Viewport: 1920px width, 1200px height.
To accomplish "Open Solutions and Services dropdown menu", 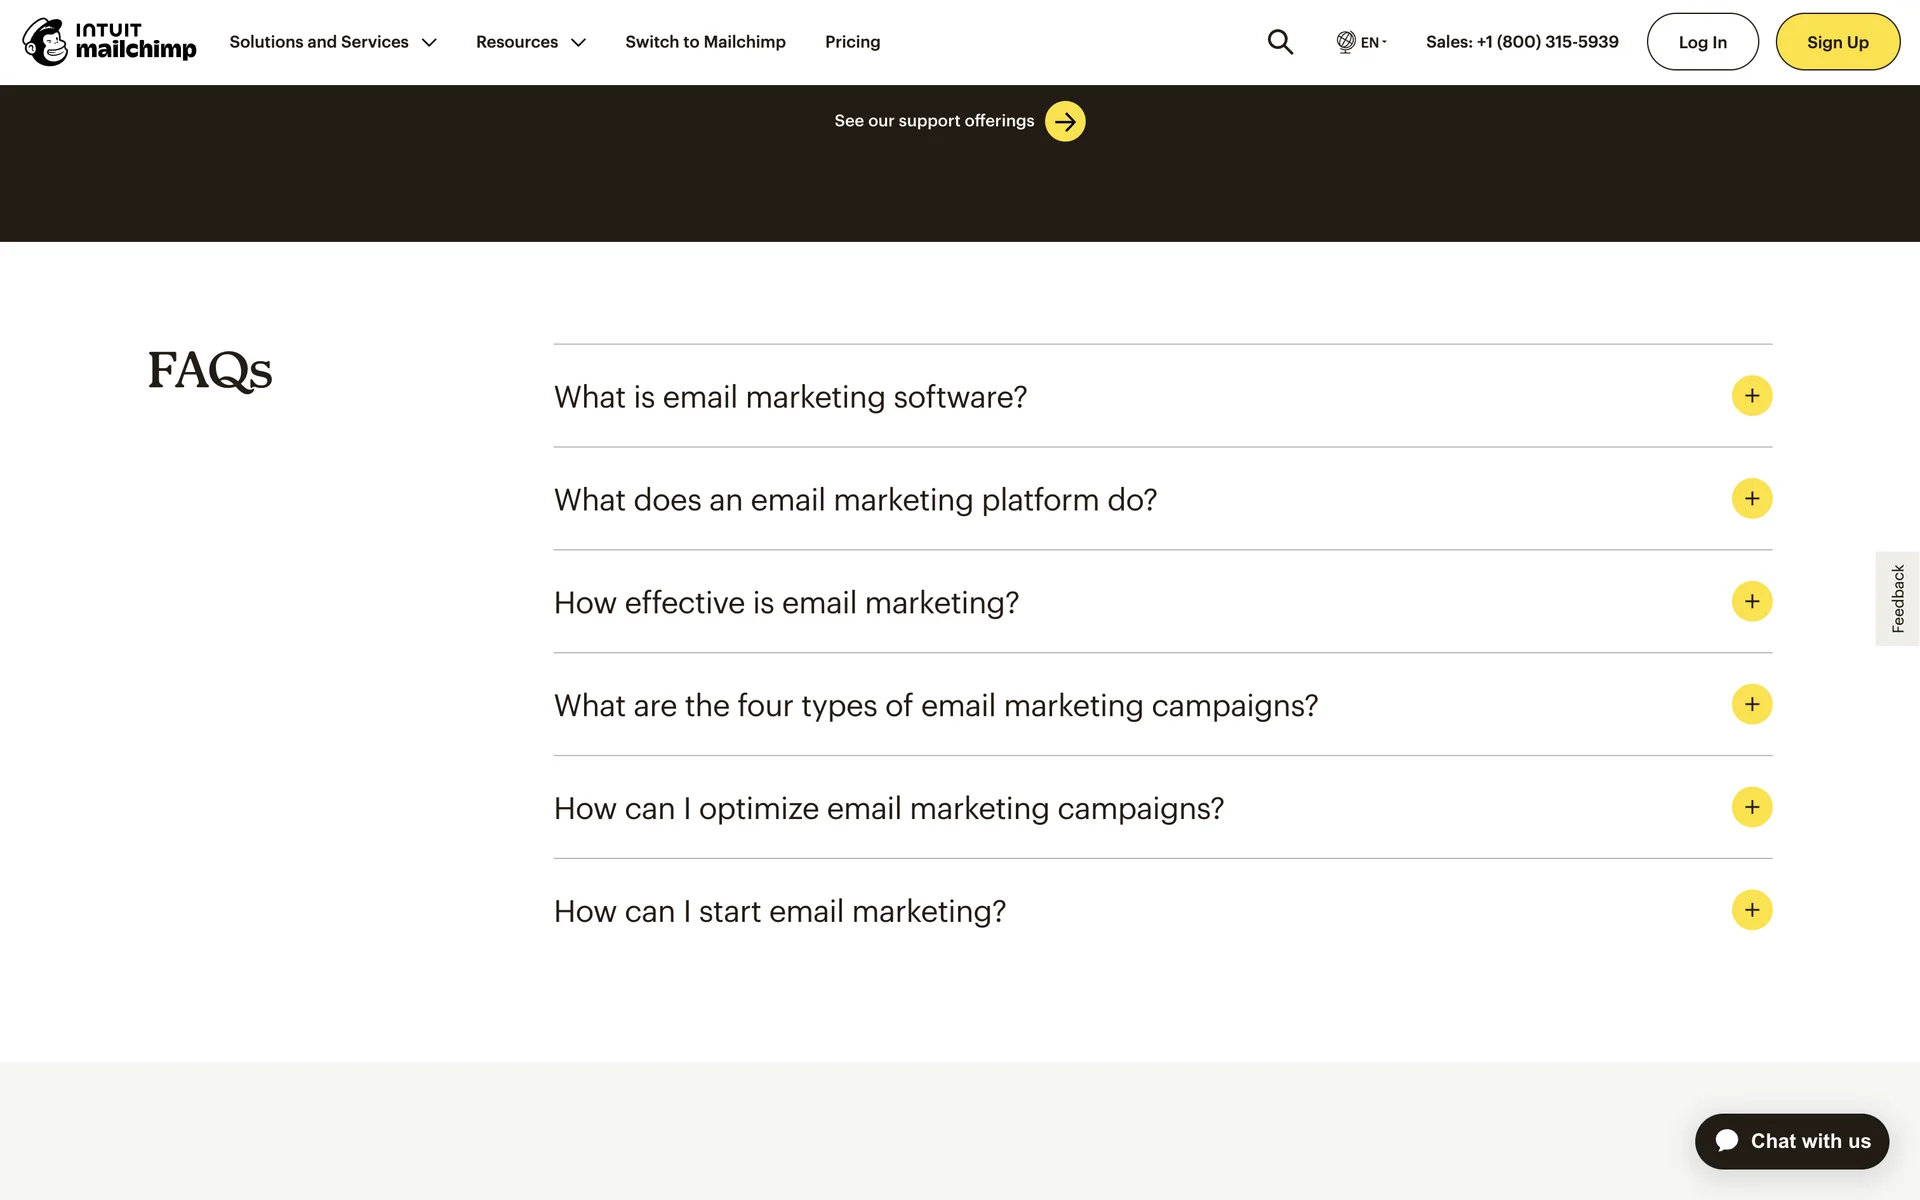I will tap(333, 42).
